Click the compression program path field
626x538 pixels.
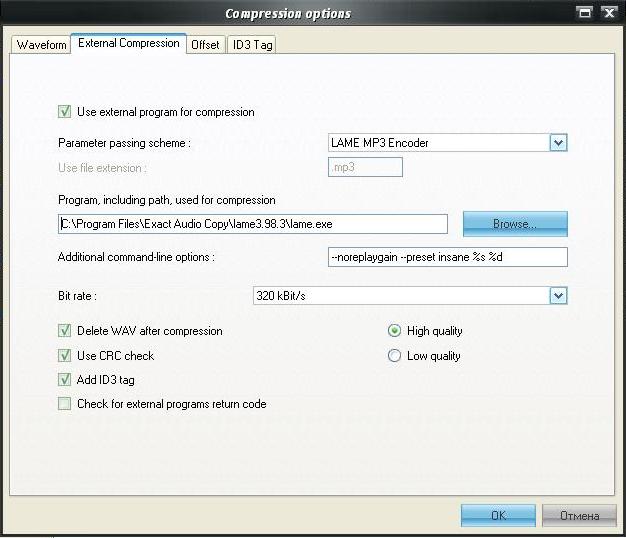[252, 224]
